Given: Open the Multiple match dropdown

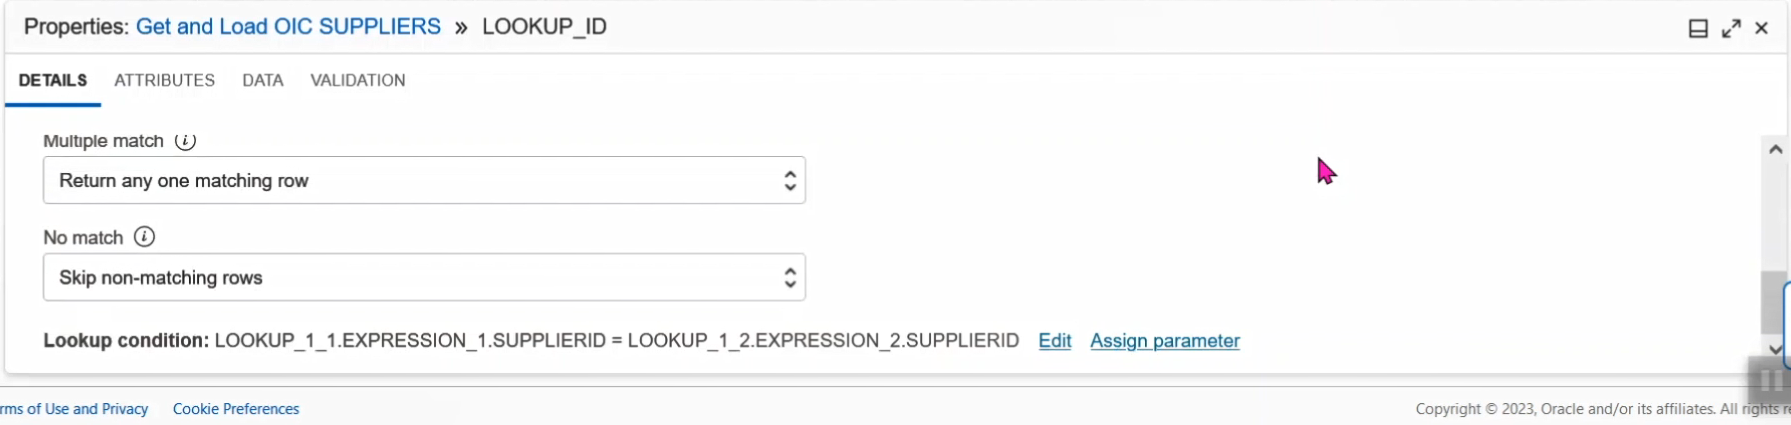Looking at the screenshot, I should (424, 181).
